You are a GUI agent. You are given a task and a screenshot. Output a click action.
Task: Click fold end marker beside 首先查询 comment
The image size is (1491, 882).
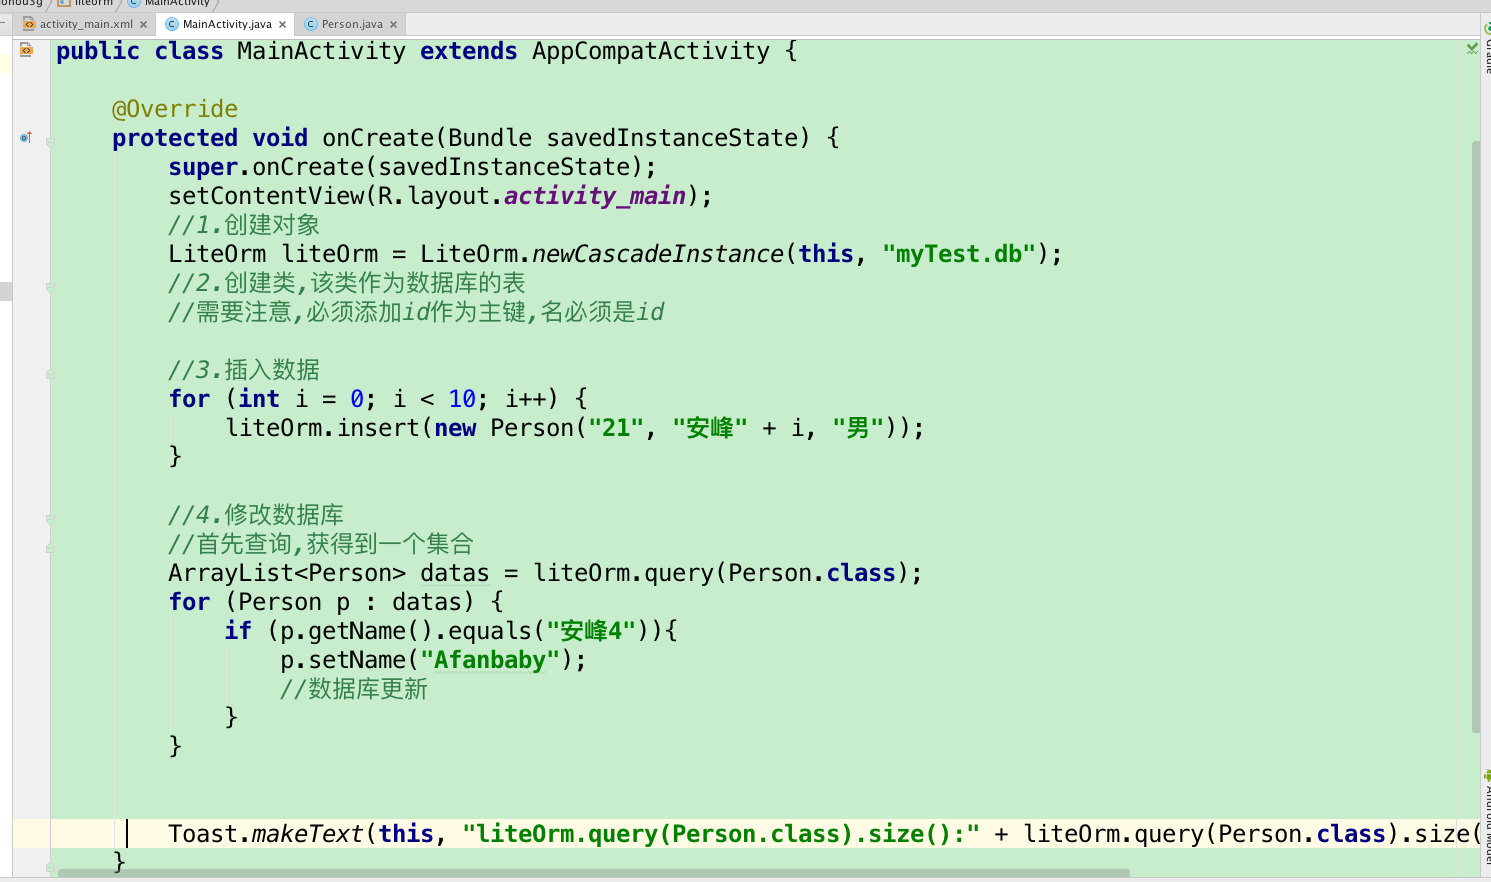[x=50, y=548]
